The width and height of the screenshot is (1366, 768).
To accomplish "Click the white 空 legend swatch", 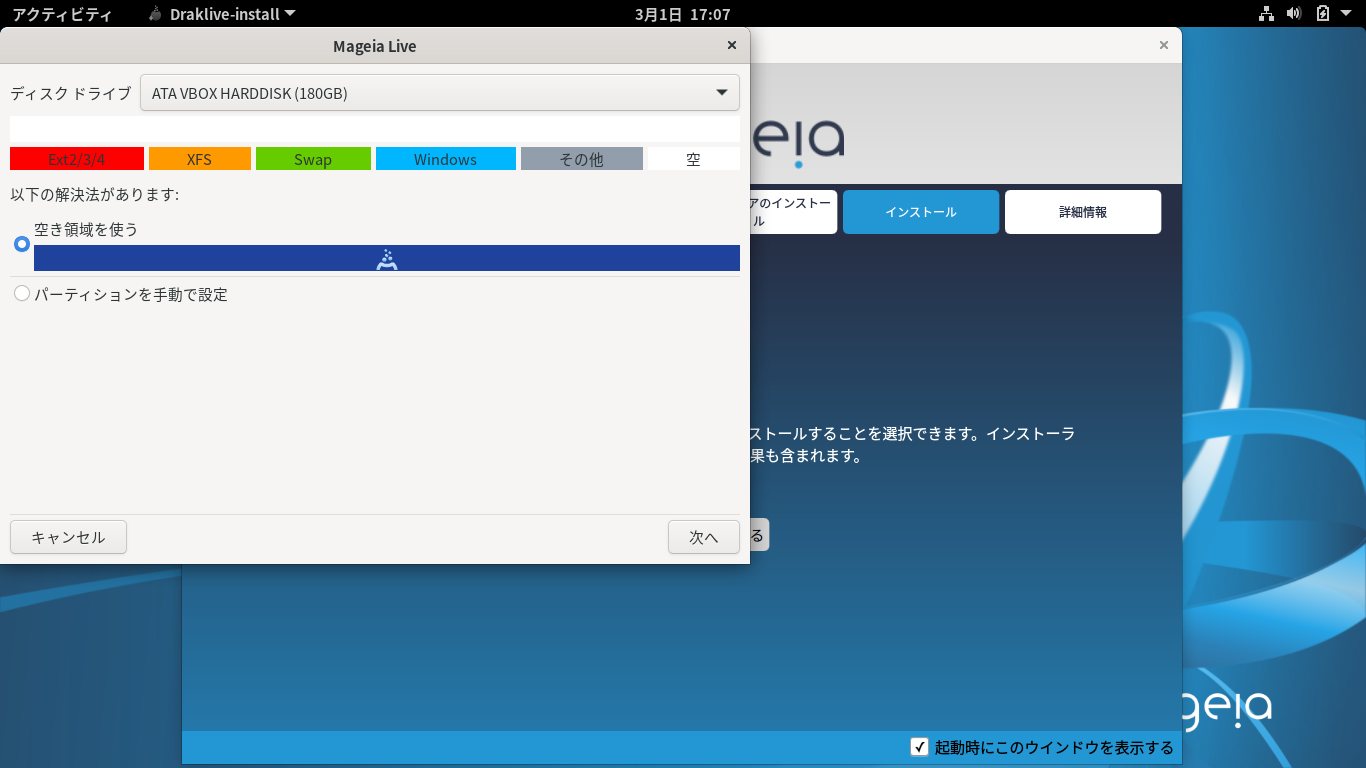I will click(x=694, y=159).
